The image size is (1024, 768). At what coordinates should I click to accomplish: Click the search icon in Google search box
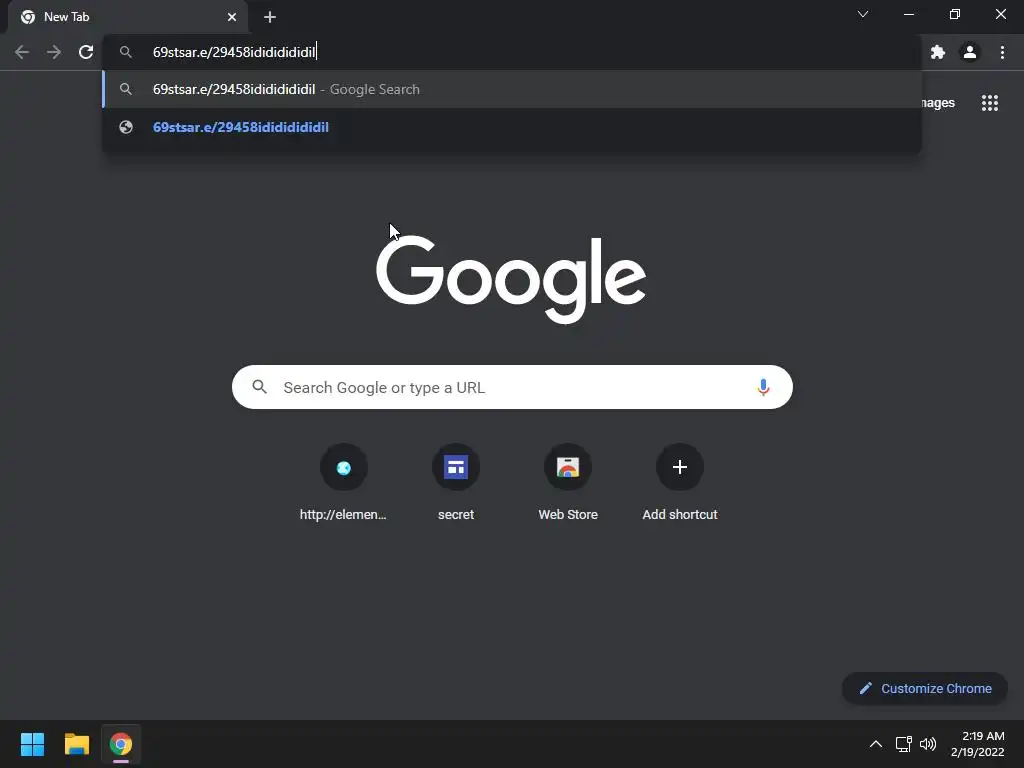259,387
